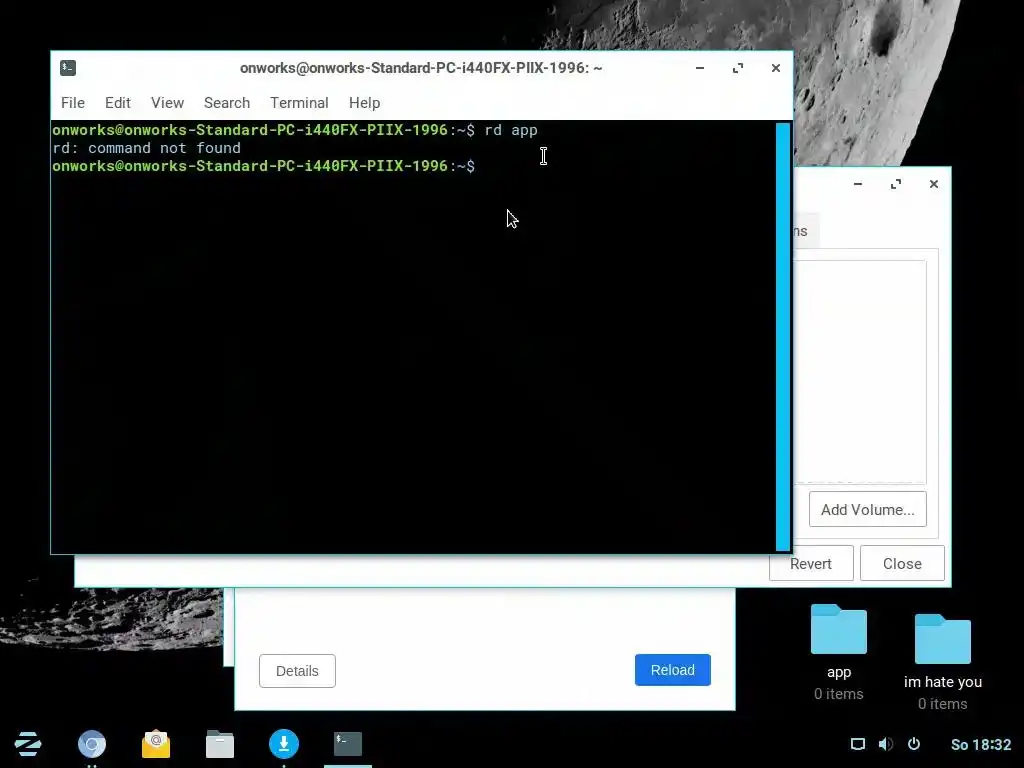Open the File menu in terminal
1024x768 pixels.
(x=72, y=103)
